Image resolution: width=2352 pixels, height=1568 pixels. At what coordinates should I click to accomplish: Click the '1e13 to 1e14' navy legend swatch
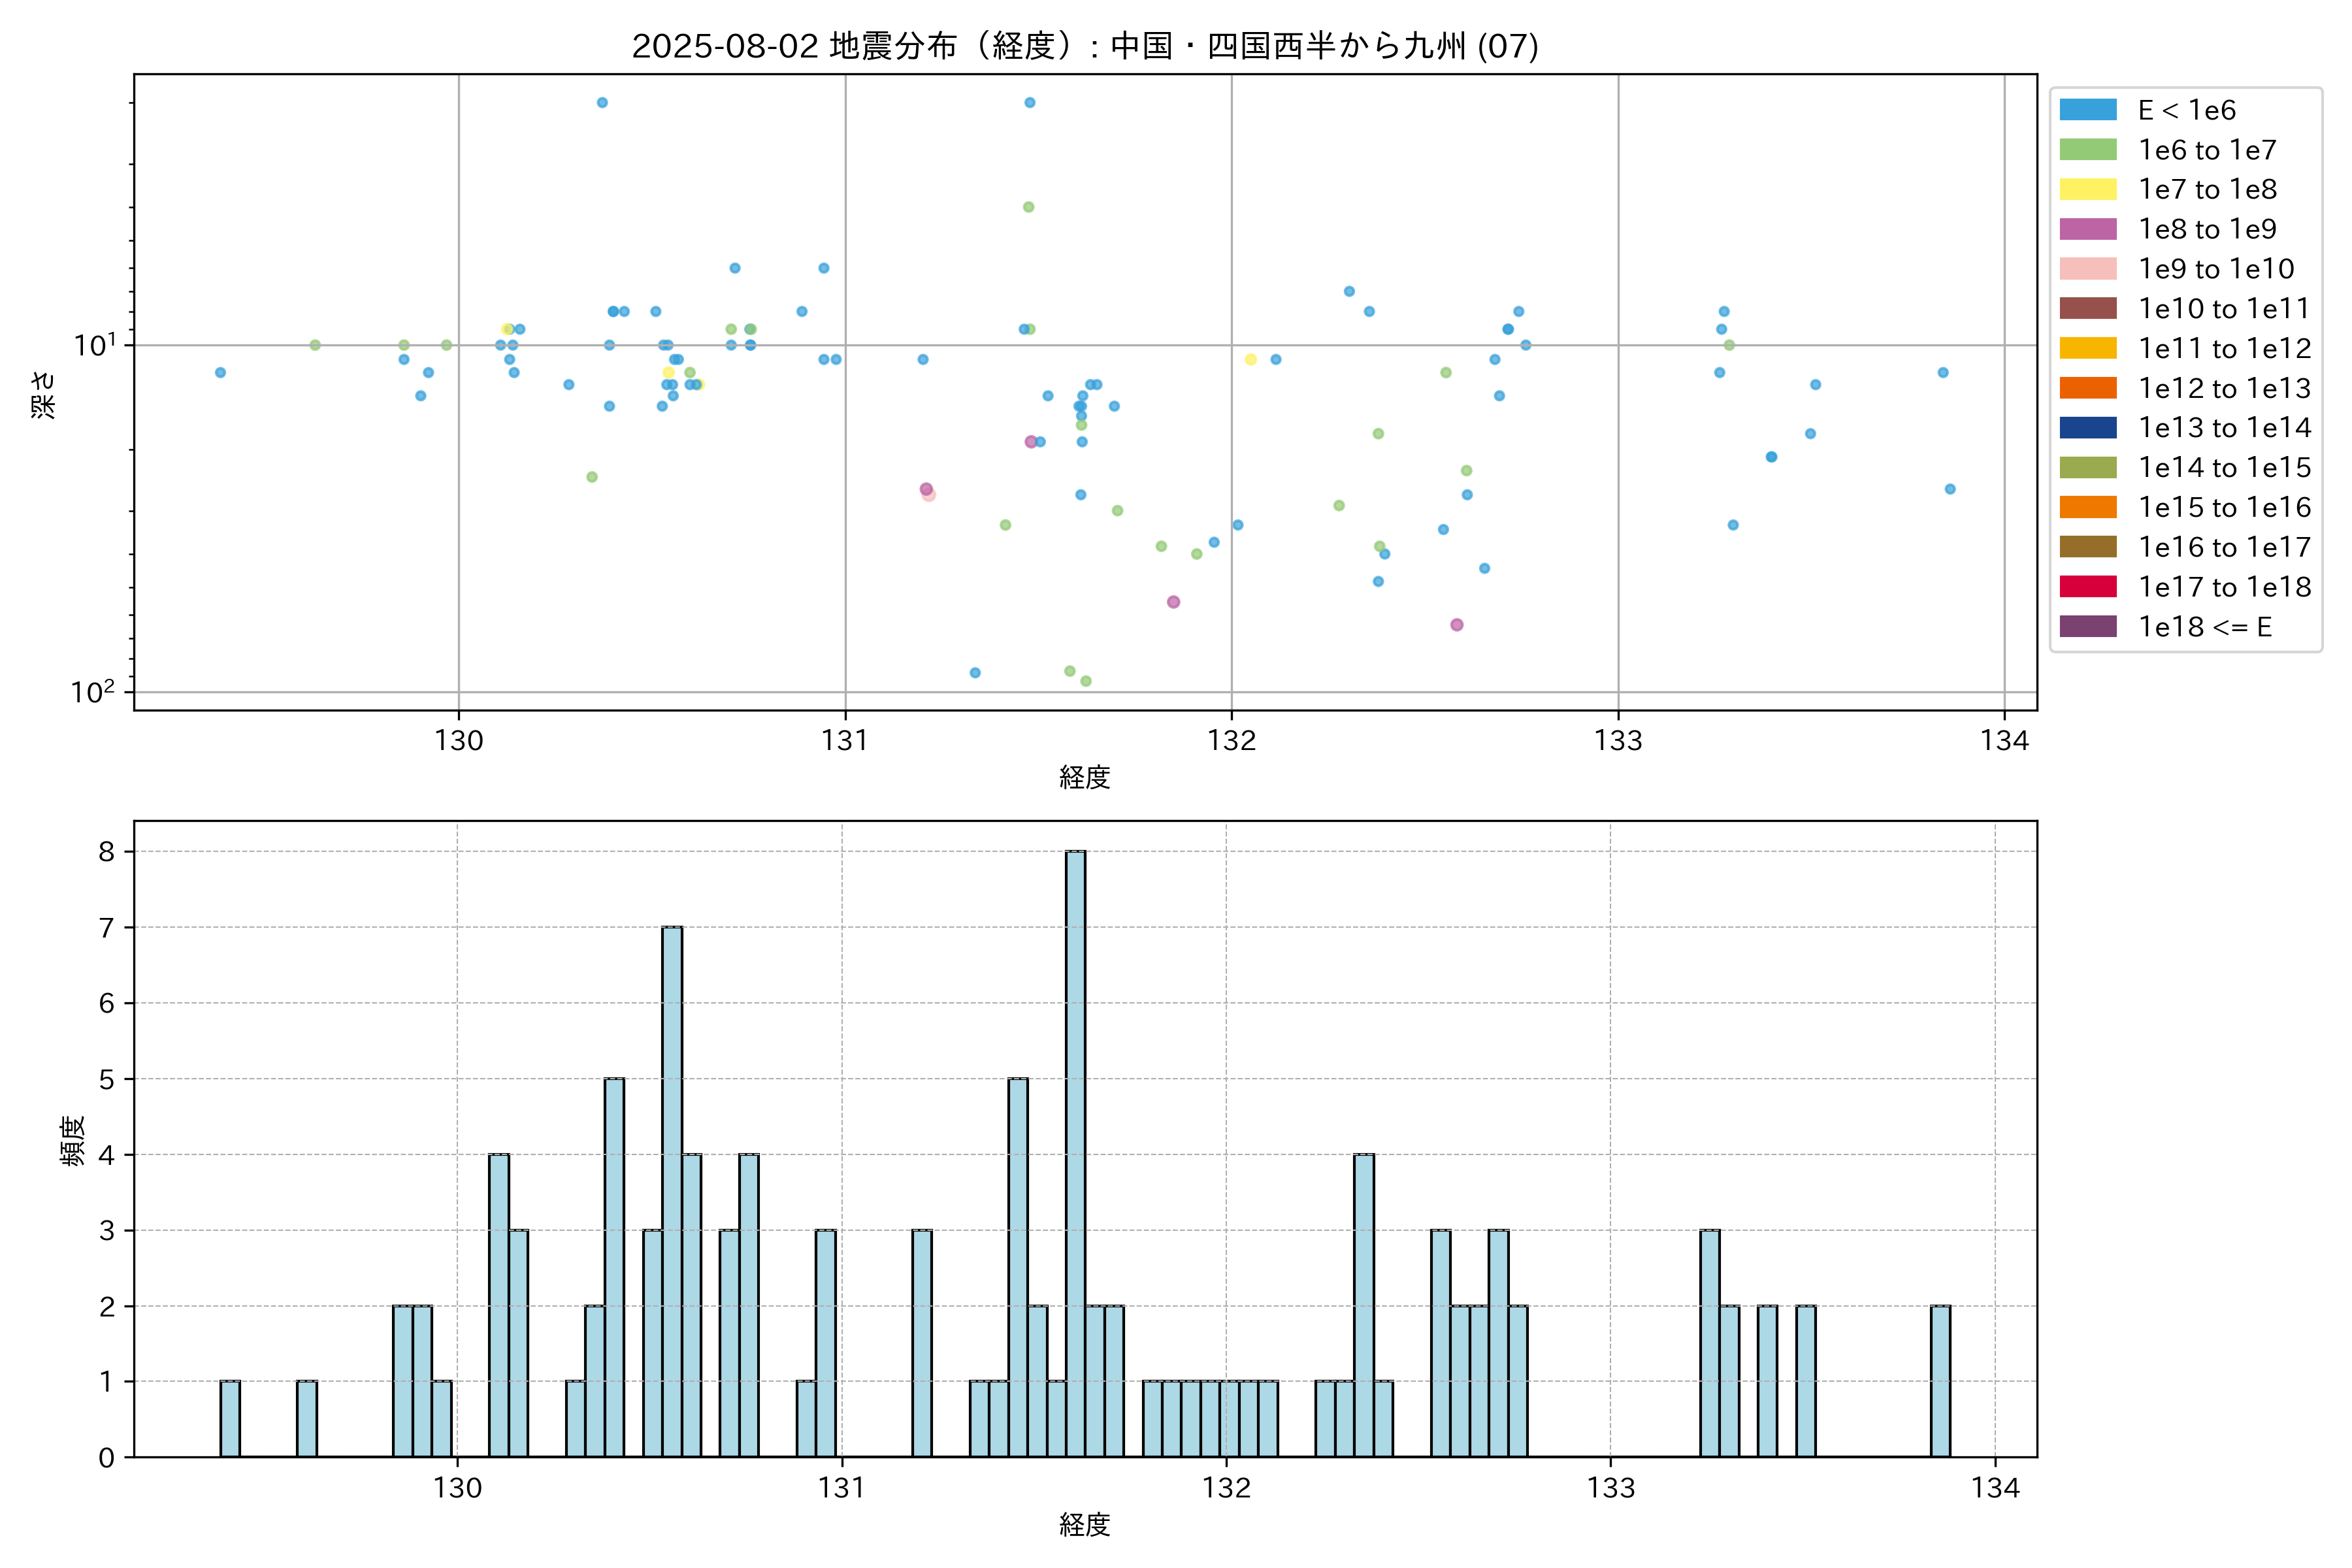click(2087, 428)
